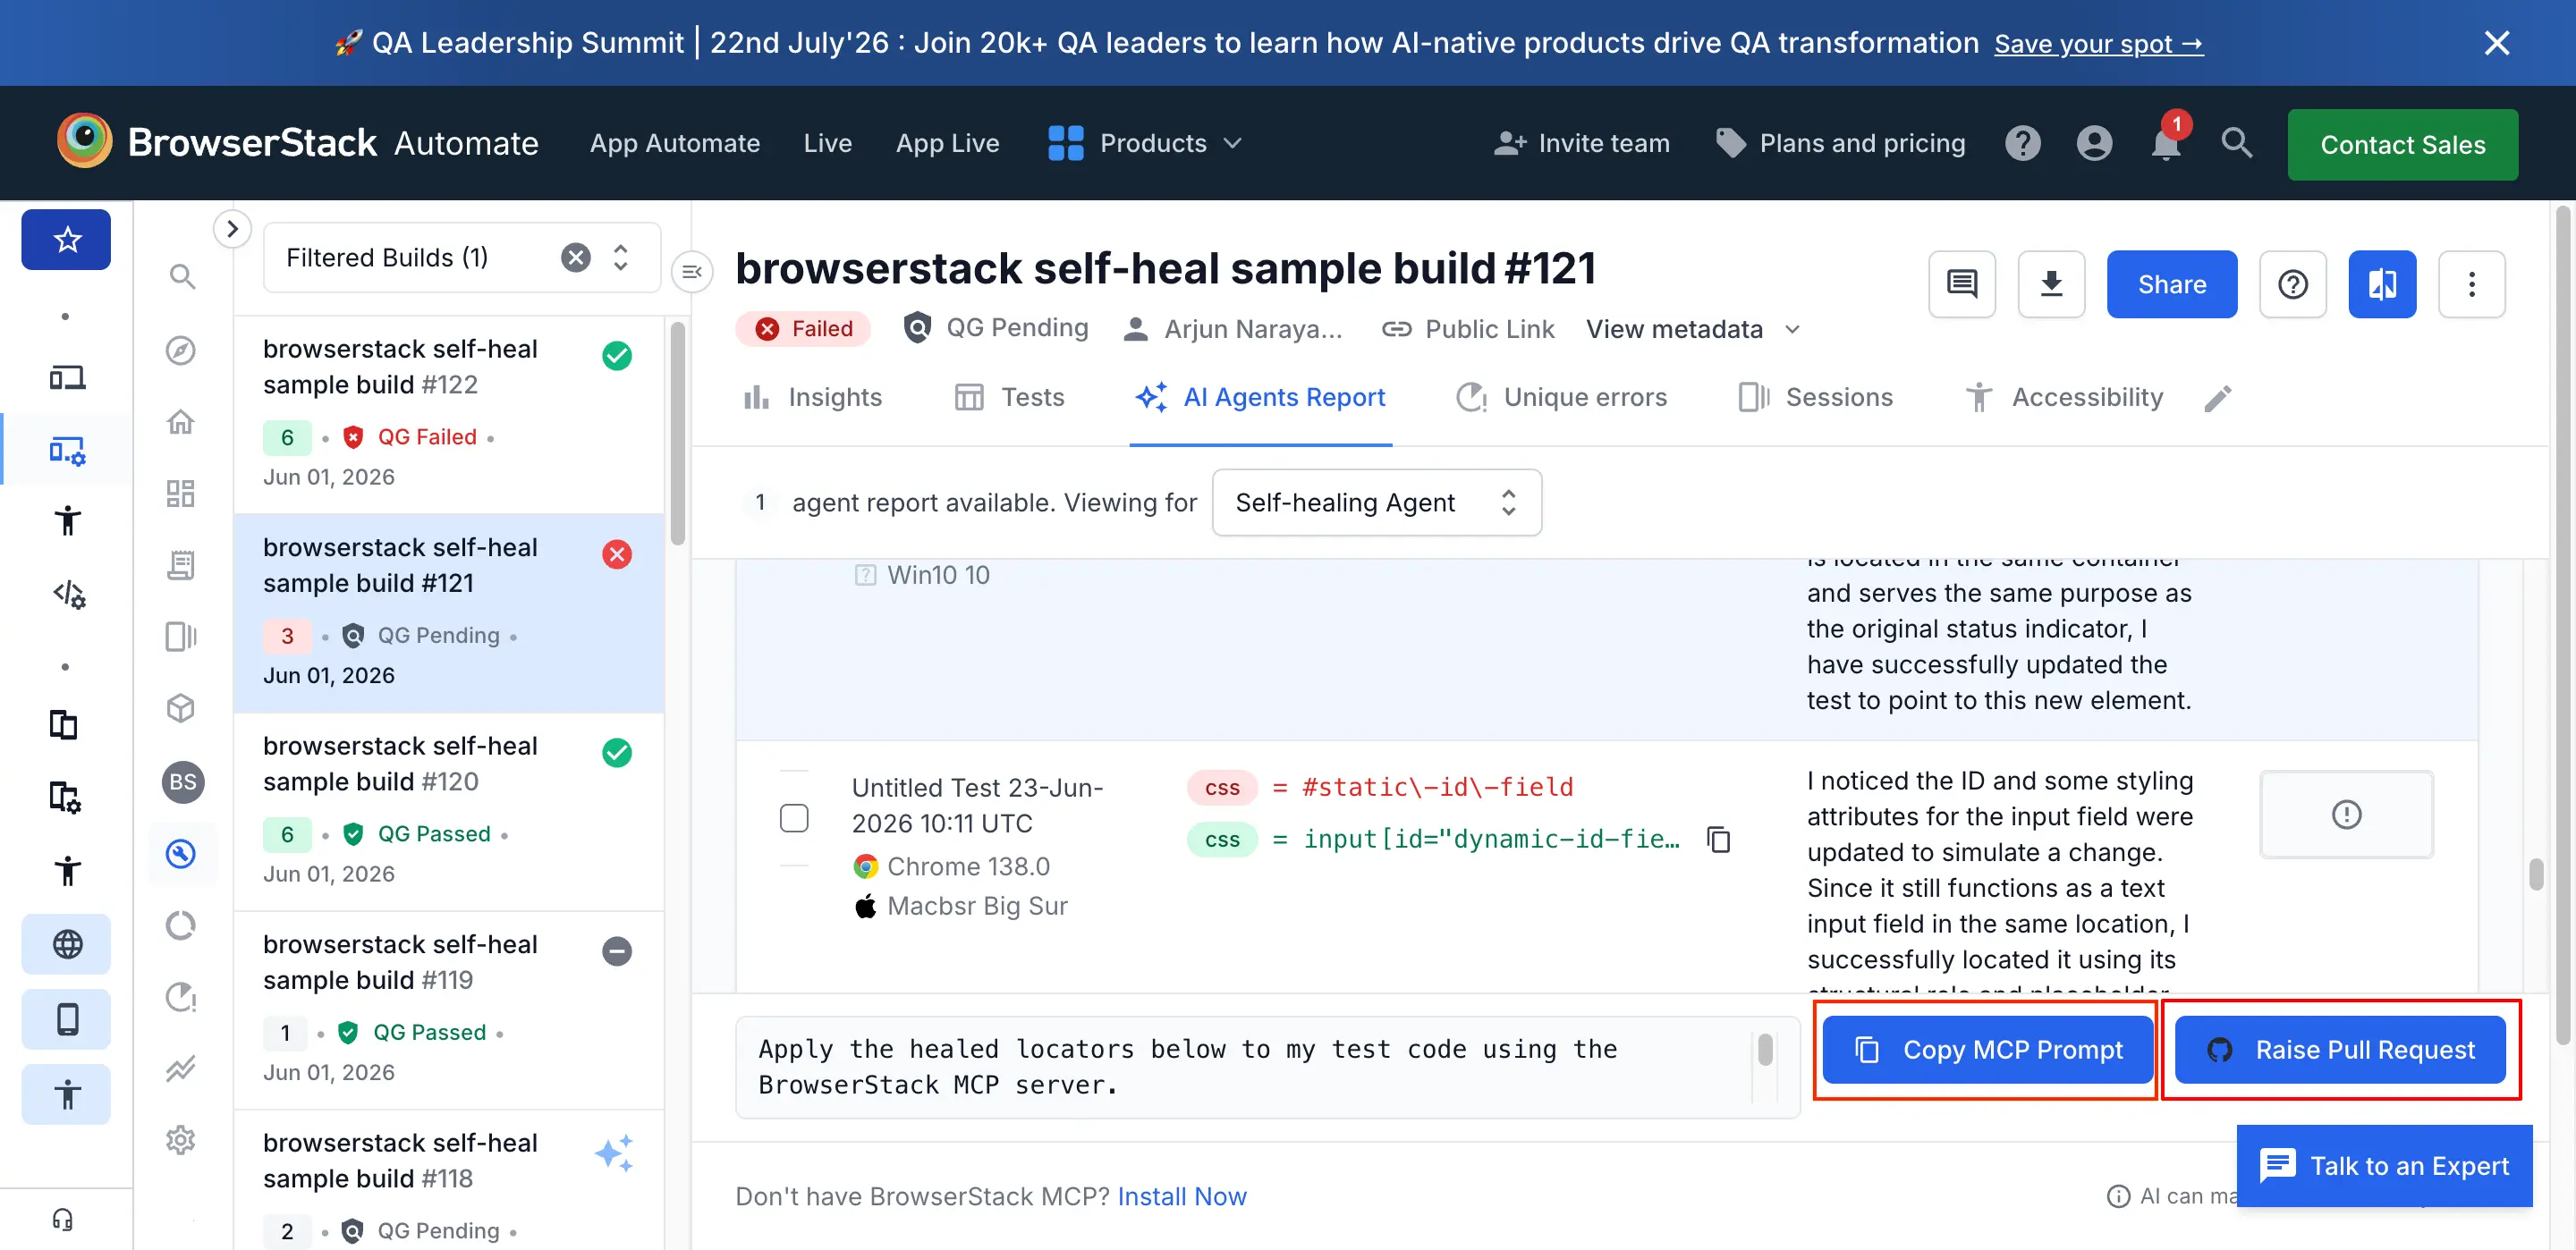Go to App Live in navbar

point(947,143)
